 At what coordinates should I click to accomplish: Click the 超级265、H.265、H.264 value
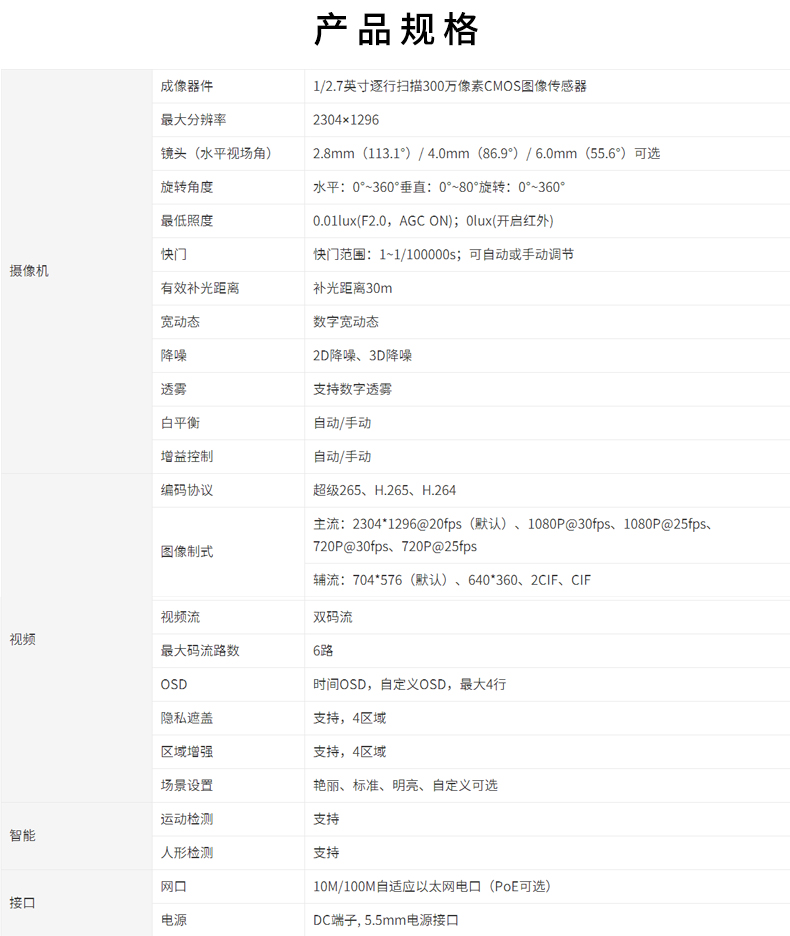click(x=385, y=490)
